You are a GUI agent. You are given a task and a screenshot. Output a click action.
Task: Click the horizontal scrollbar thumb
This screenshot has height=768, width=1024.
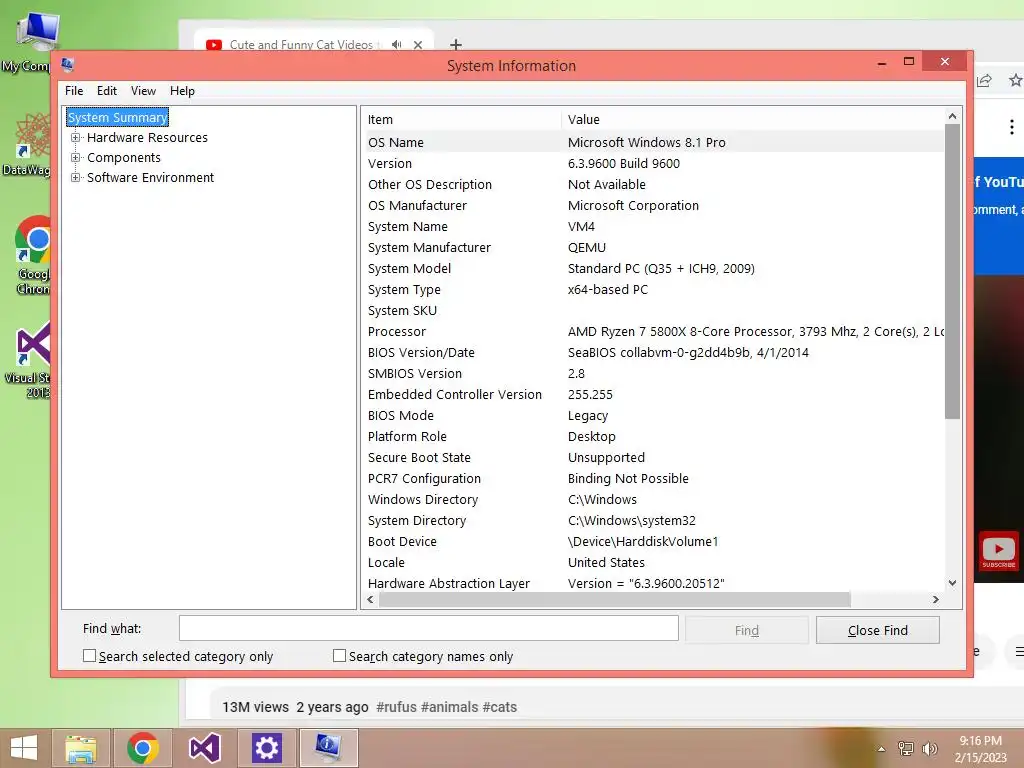click(x=615, y=600)
